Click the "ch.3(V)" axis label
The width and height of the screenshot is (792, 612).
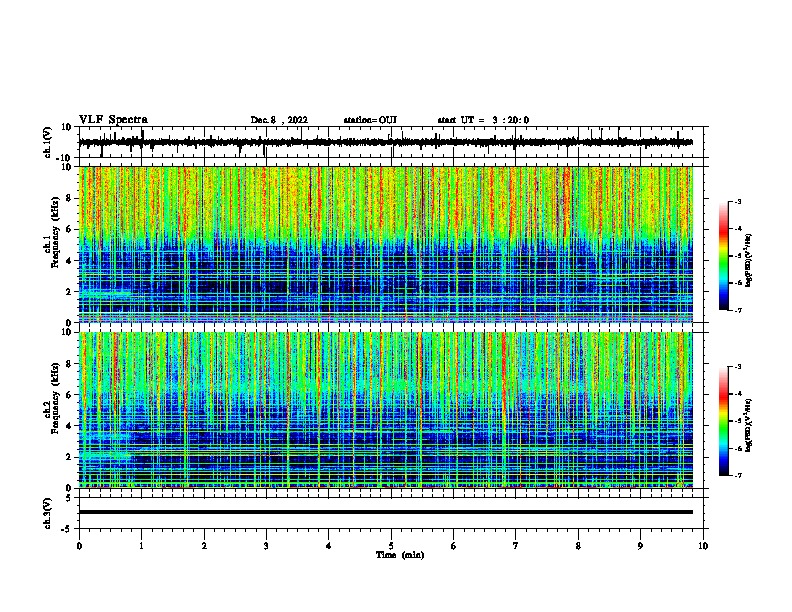pos(47,513)
